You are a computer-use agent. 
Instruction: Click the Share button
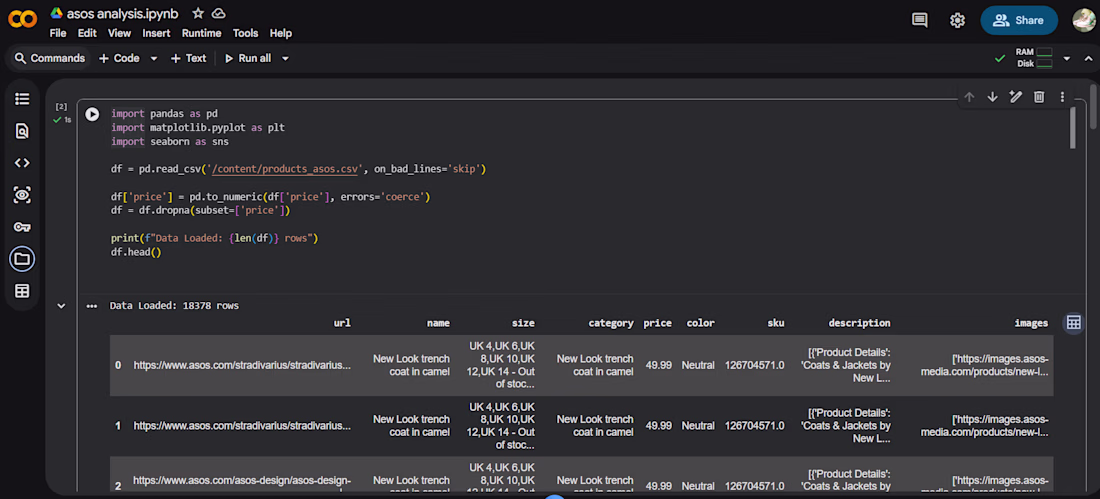(1019, 20)
